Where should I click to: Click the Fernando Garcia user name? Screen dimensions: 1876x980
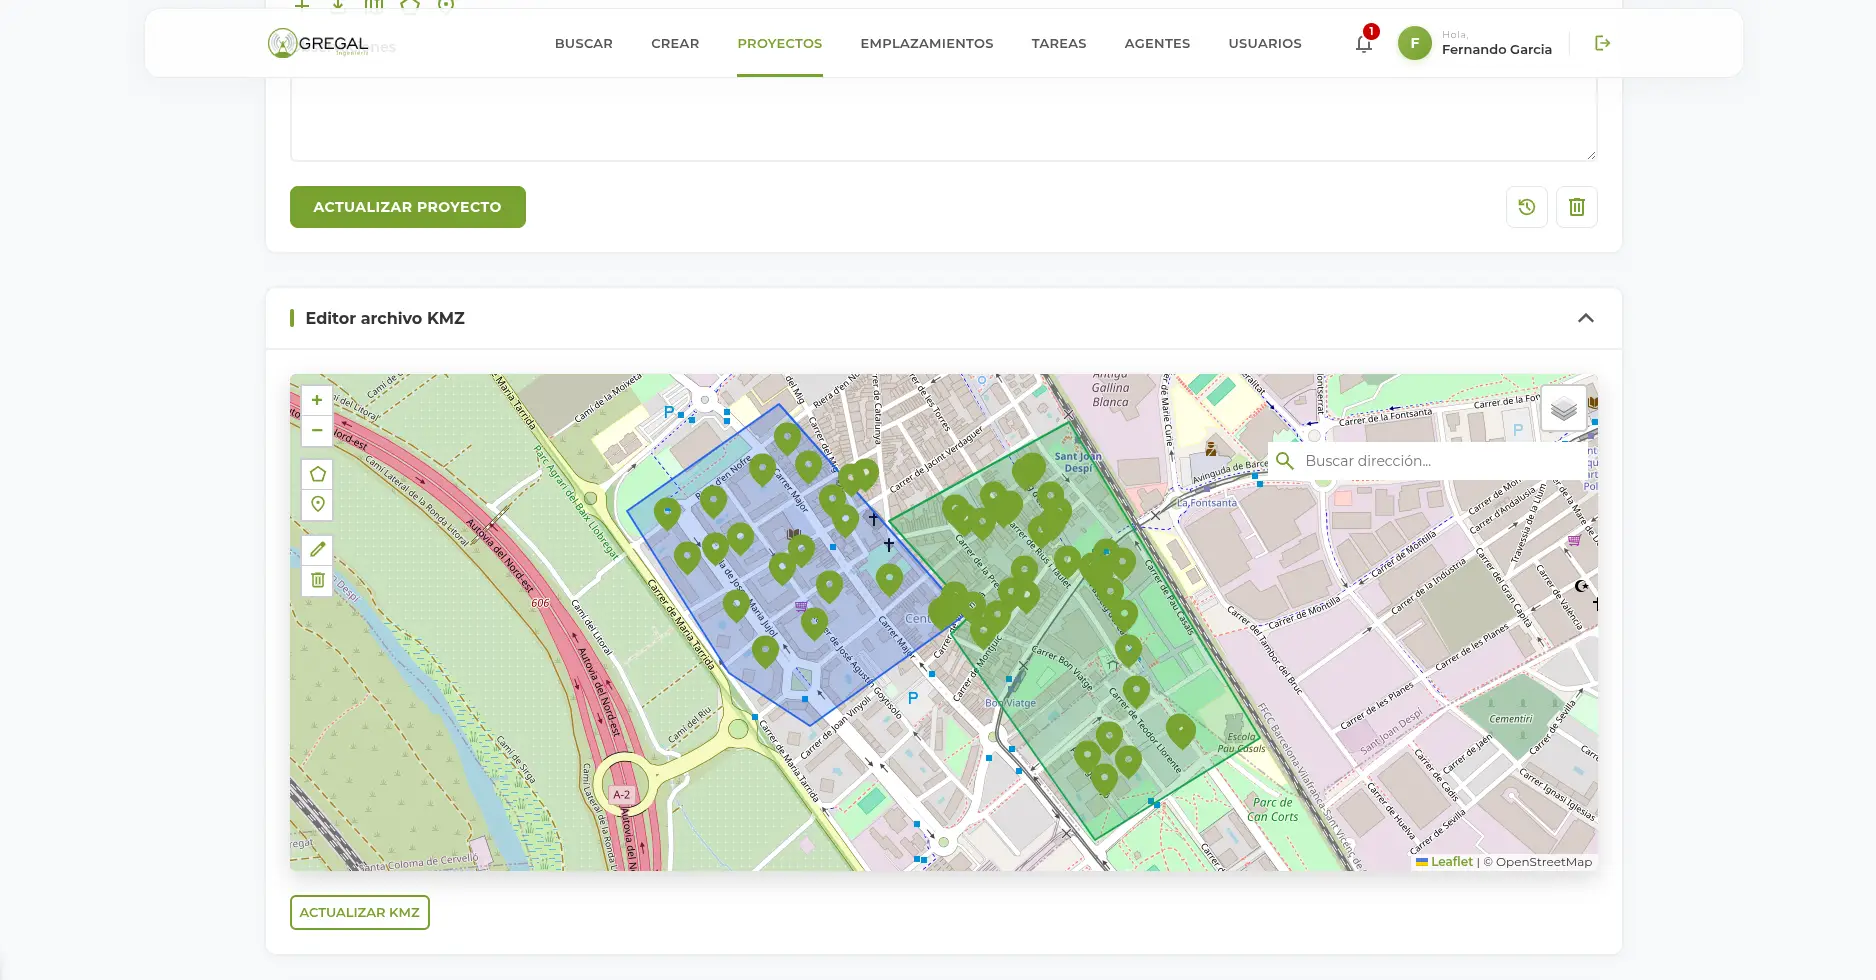click(1497, 49)
